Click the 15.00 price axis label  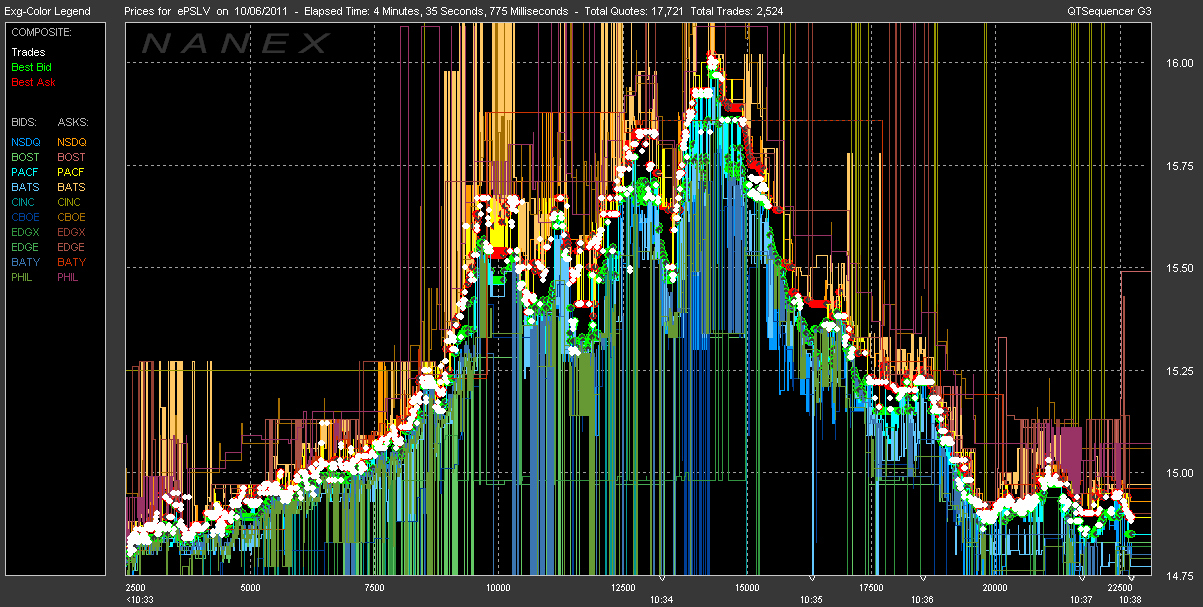tap(1178, 473)
